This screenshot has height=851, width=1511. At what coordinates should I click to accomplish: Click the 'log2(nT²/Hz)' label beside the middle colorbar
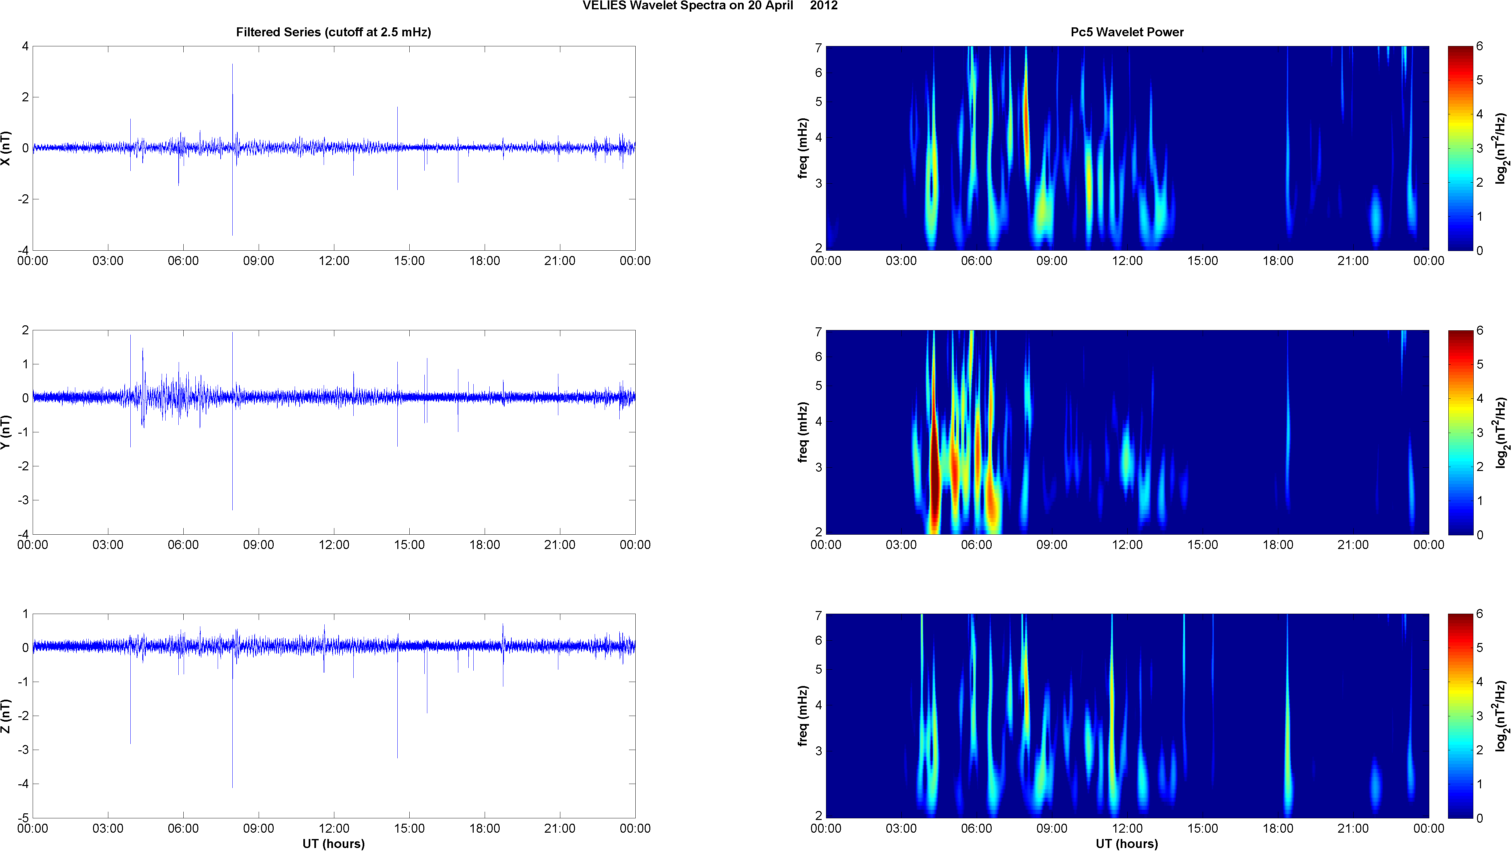[1501, 432]
